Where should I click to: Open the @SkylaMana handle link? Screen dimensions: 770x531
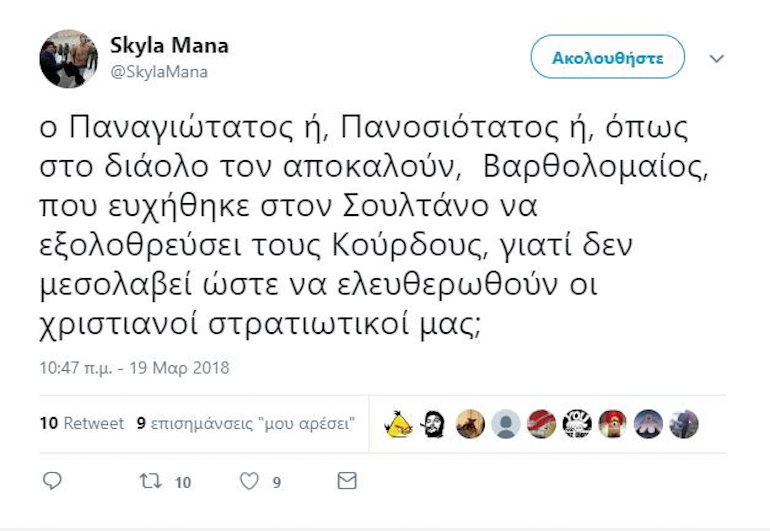pos(159,72)
